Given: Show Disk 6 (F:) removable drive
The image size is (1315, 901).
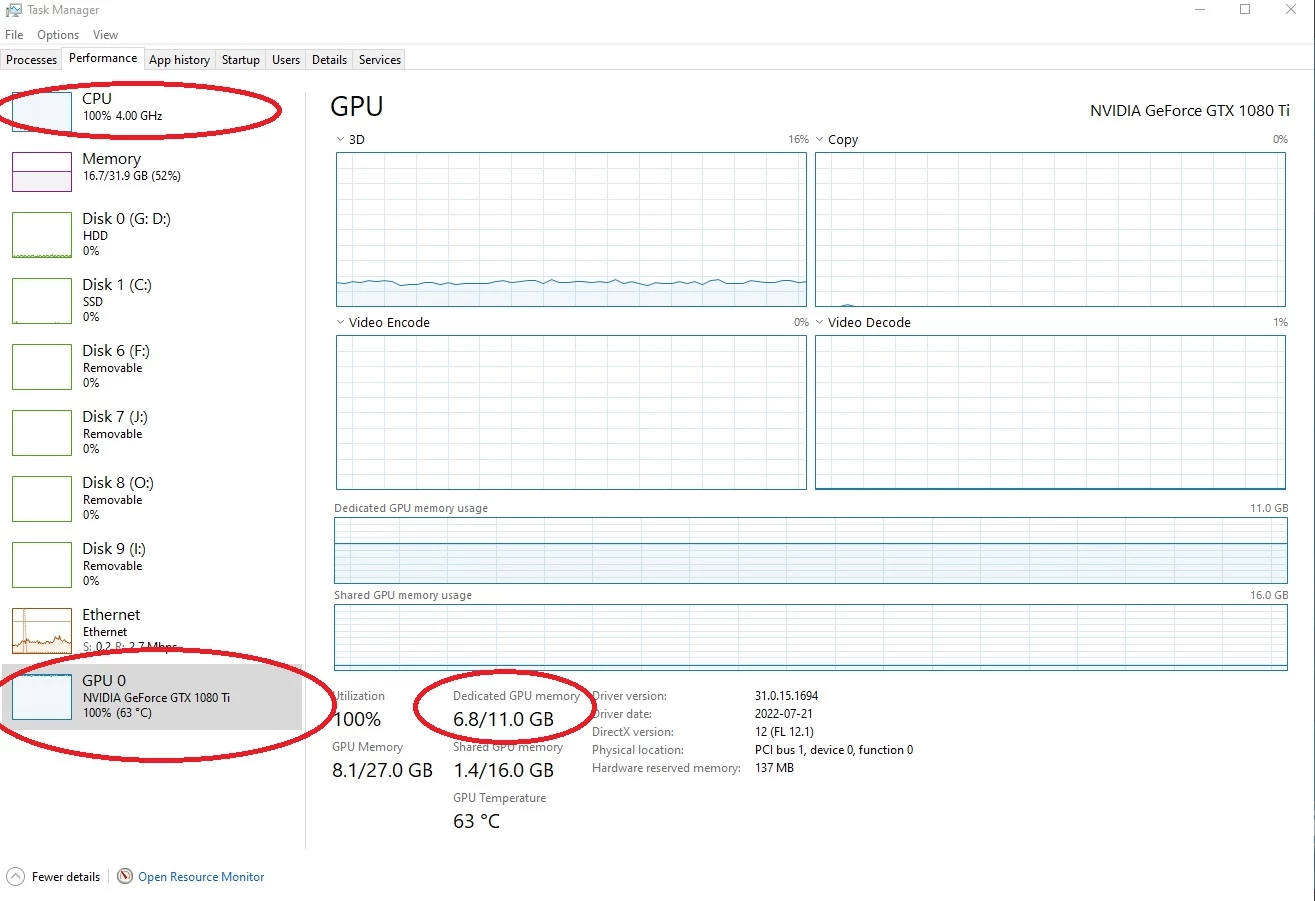Looking at the screenshot, I should coord(152,366).
